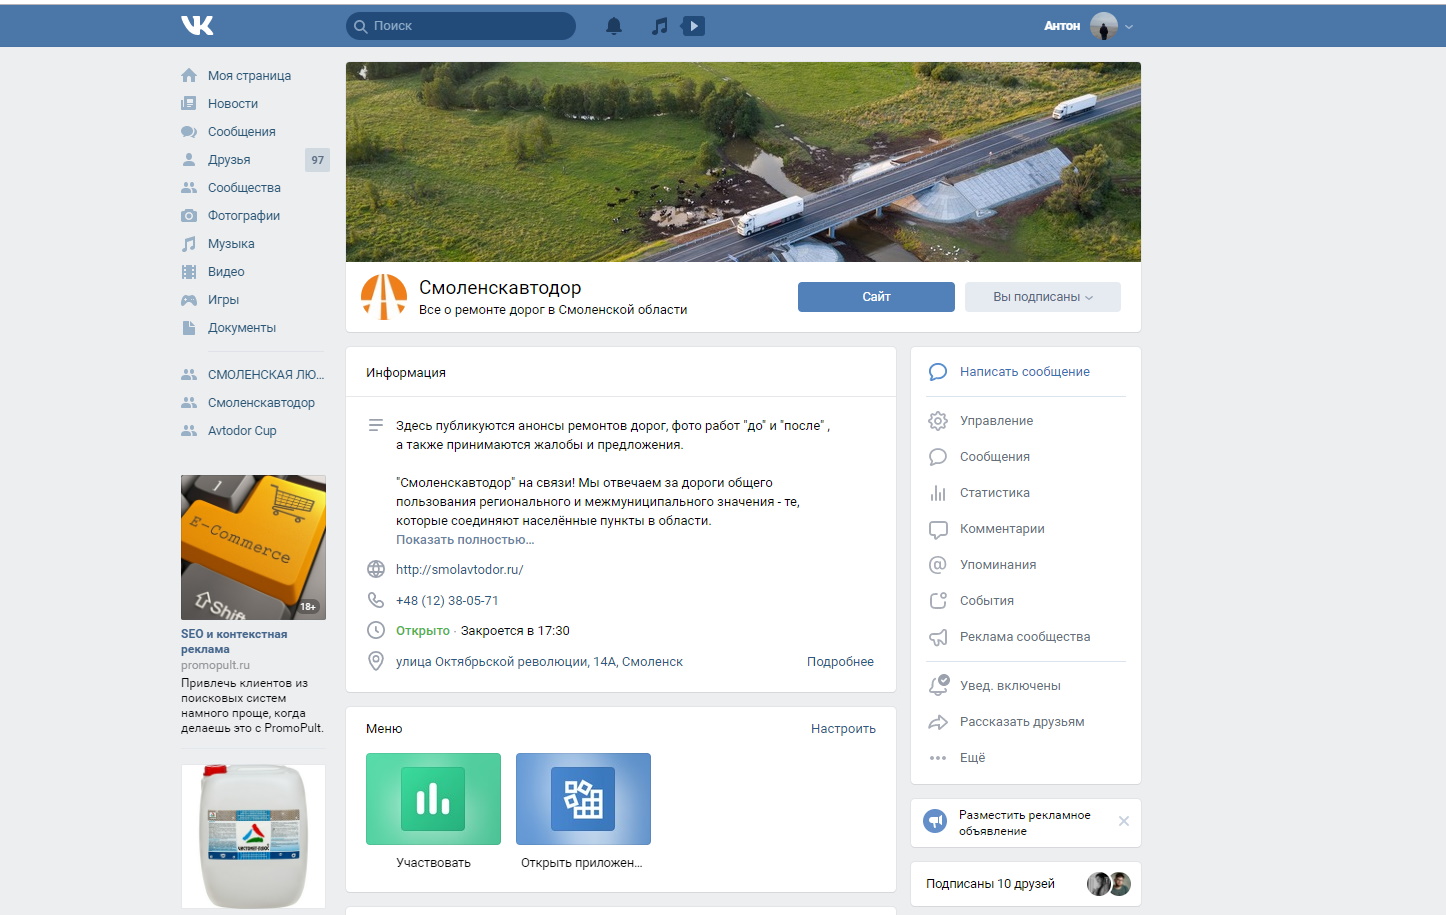Click the Видео film icon in sidebar
The height and width of the screenshot is (915, 1446).
pos(189,272)
